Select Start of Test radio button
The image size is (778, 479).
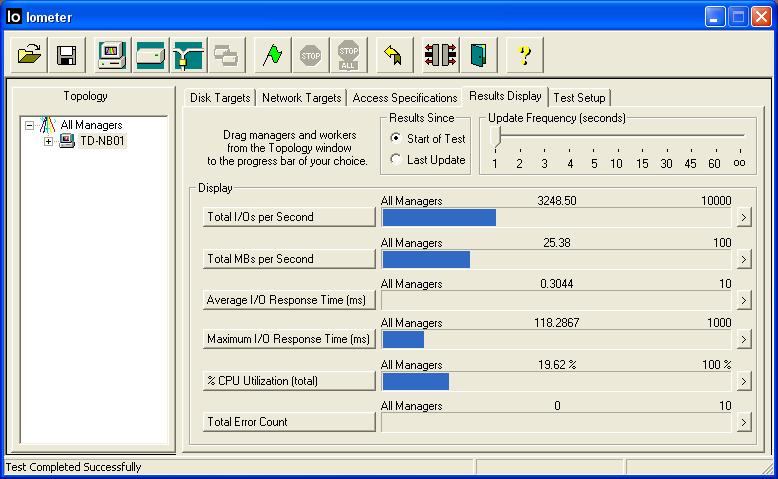(395, 138)
